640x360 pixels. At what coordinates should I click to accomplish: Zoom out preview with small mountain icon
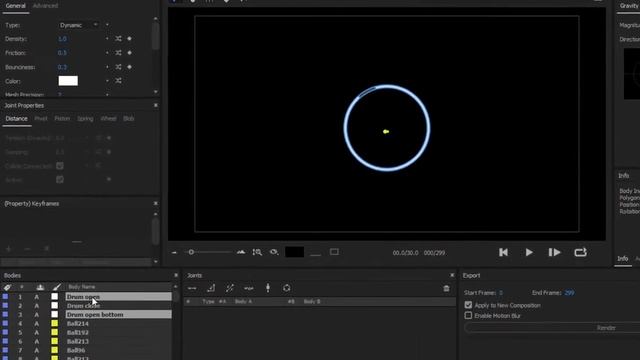(x=174, y=253)
